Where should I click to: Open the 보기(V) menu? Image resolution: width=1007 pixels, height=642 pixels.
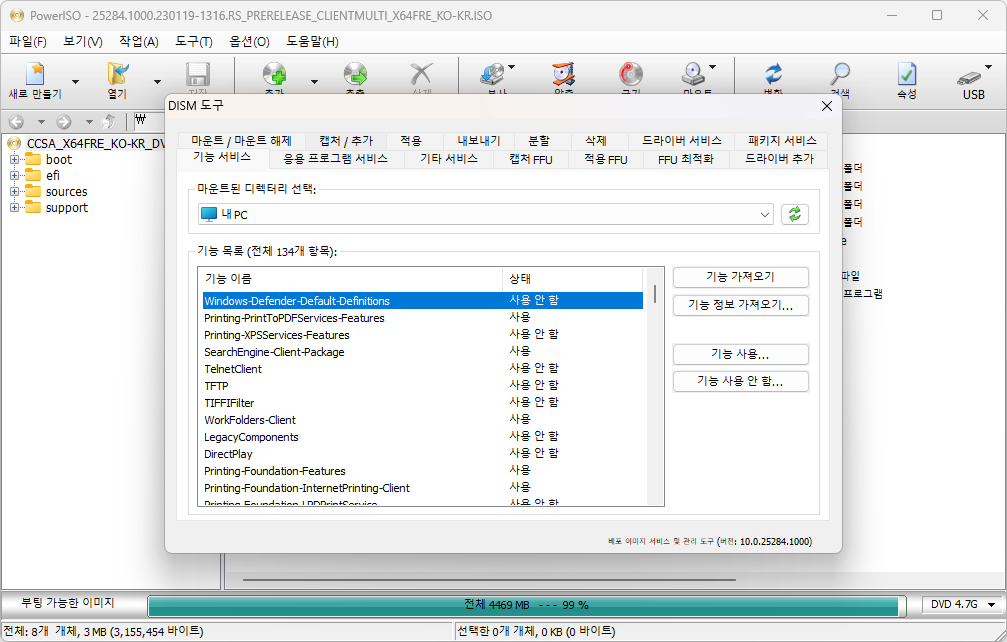coord(83,42)
